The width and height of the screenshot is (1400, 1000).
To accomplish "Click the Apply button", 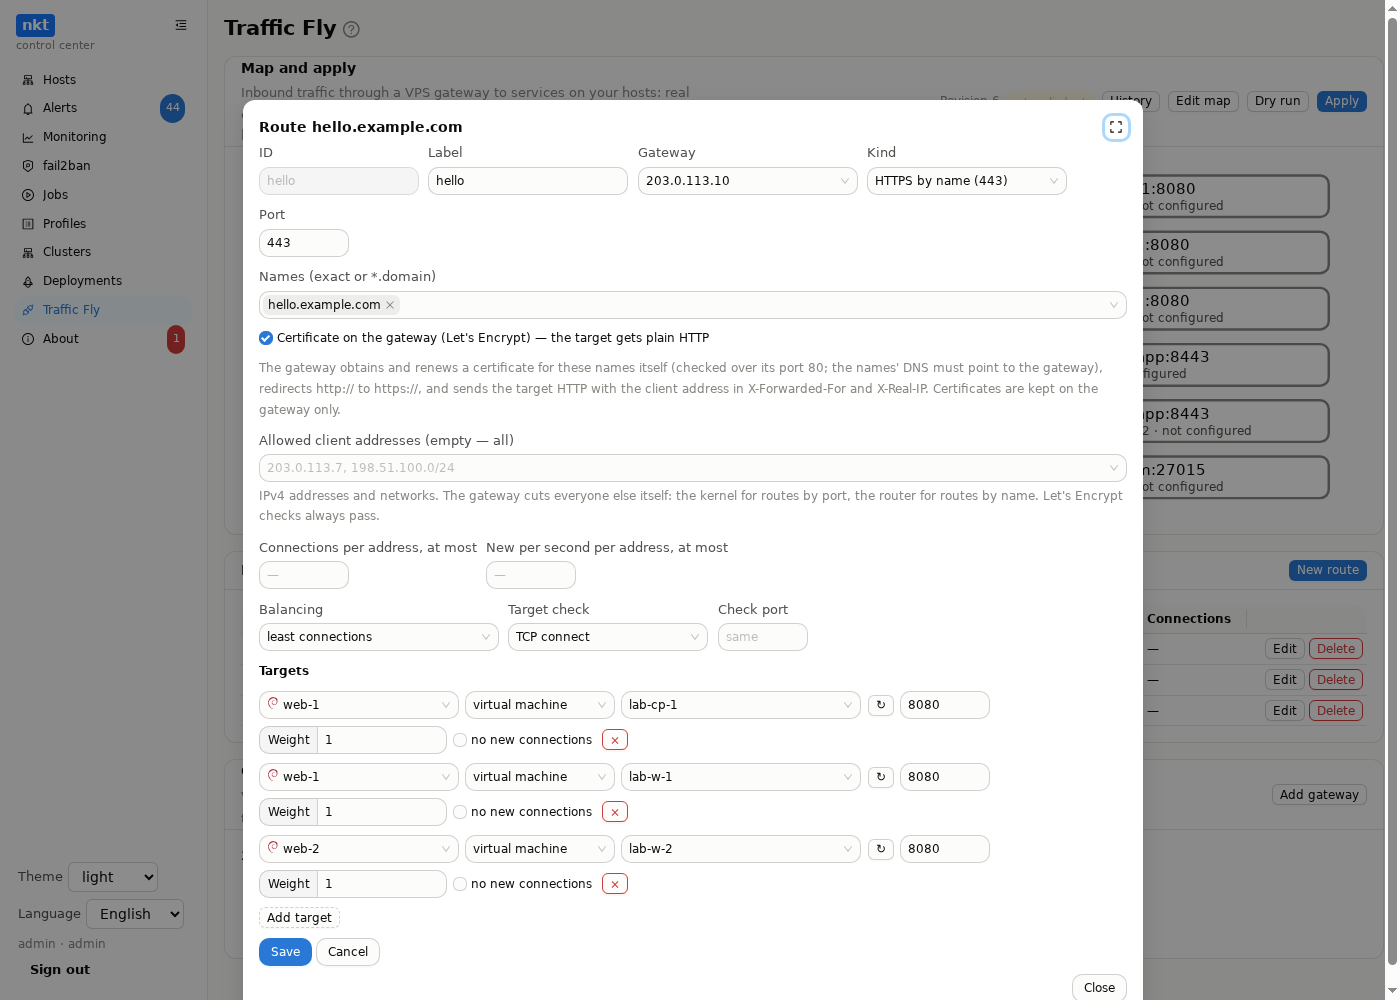I will [x=1341, y=101].
